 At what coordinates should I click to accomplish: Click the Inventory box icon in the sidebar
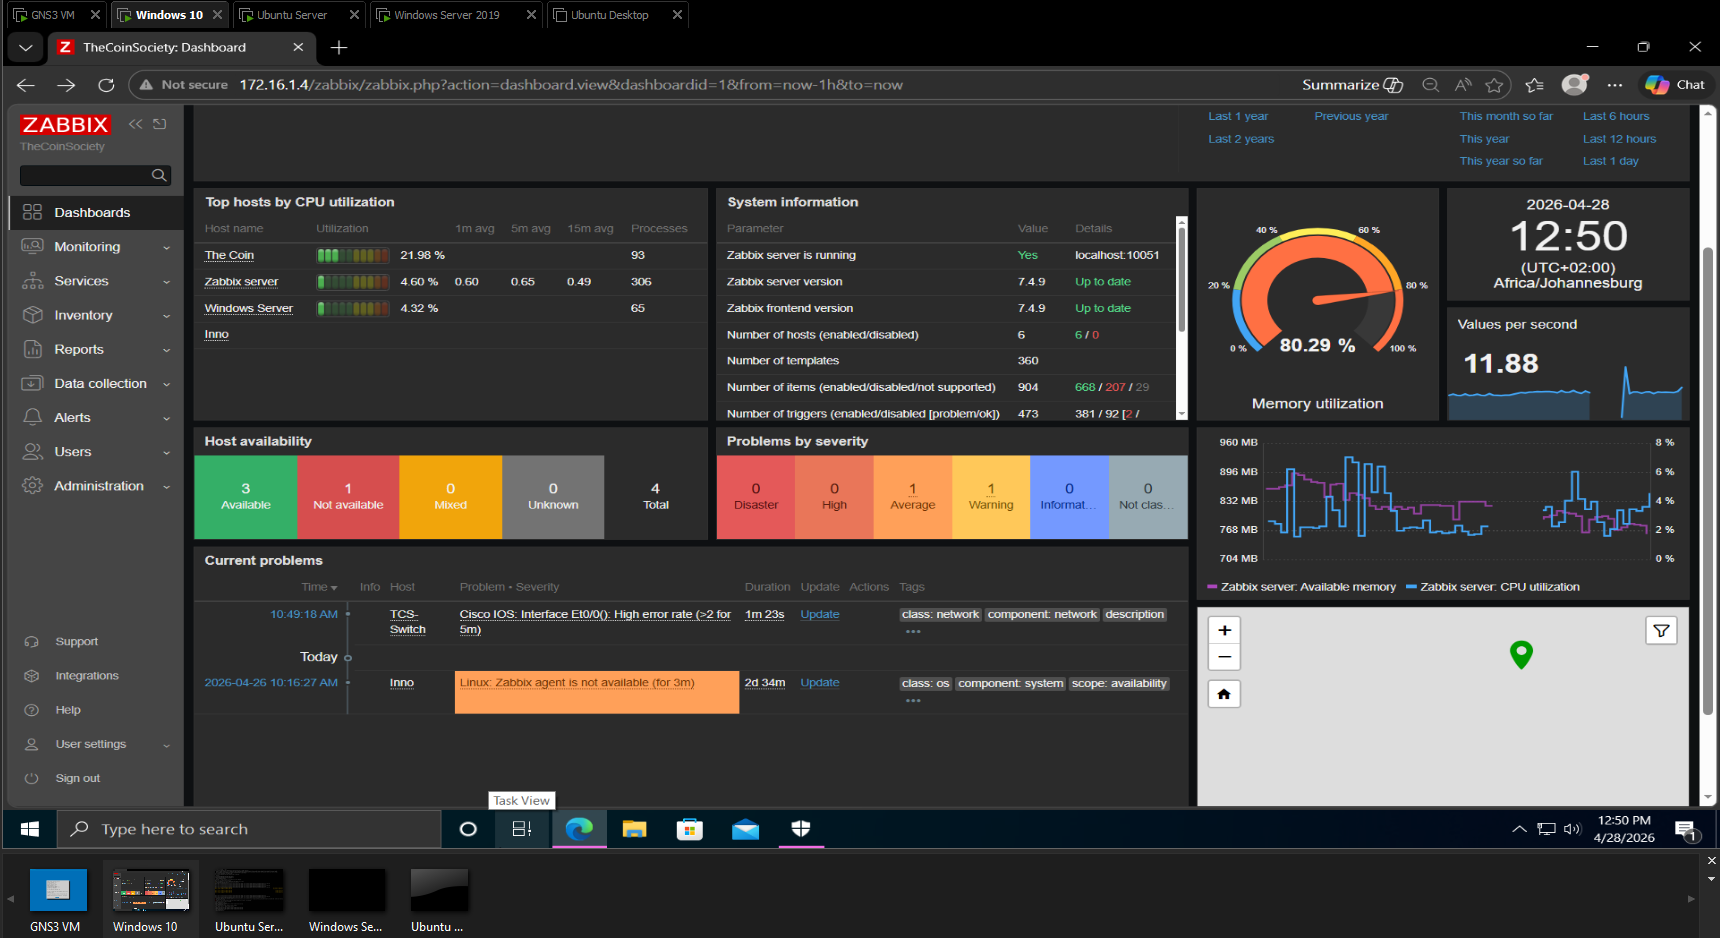point(32,315)
